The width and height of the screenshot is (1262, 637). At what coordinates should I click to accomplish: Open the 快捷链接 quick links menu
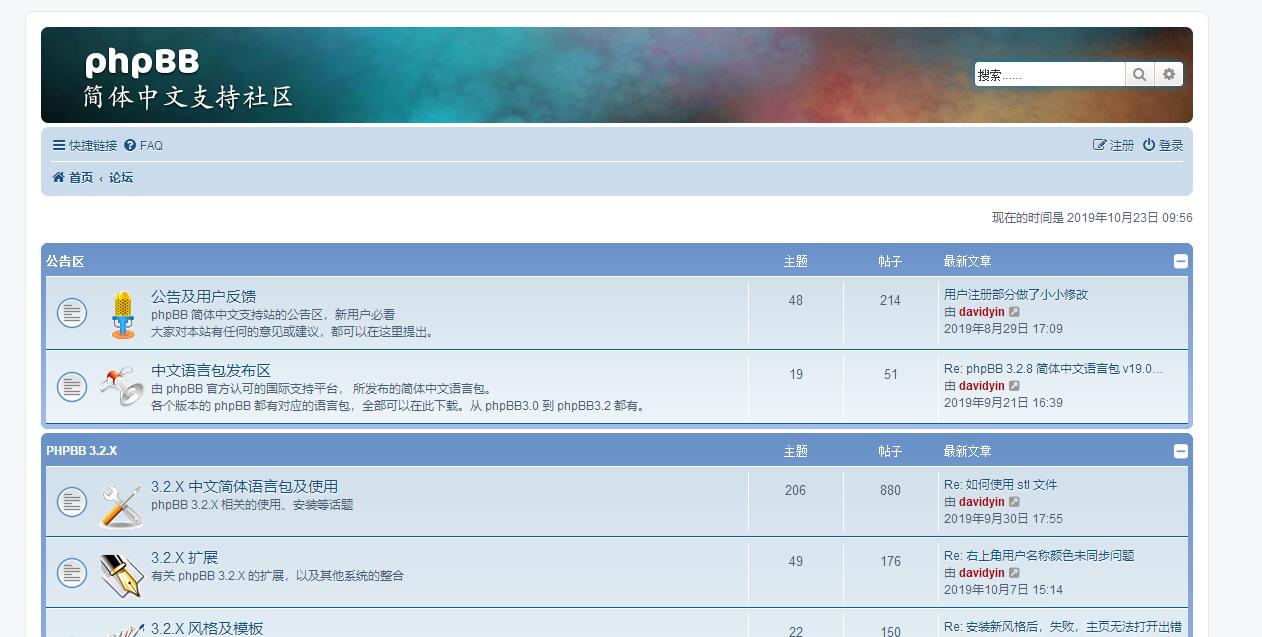(x=85, y=145)
